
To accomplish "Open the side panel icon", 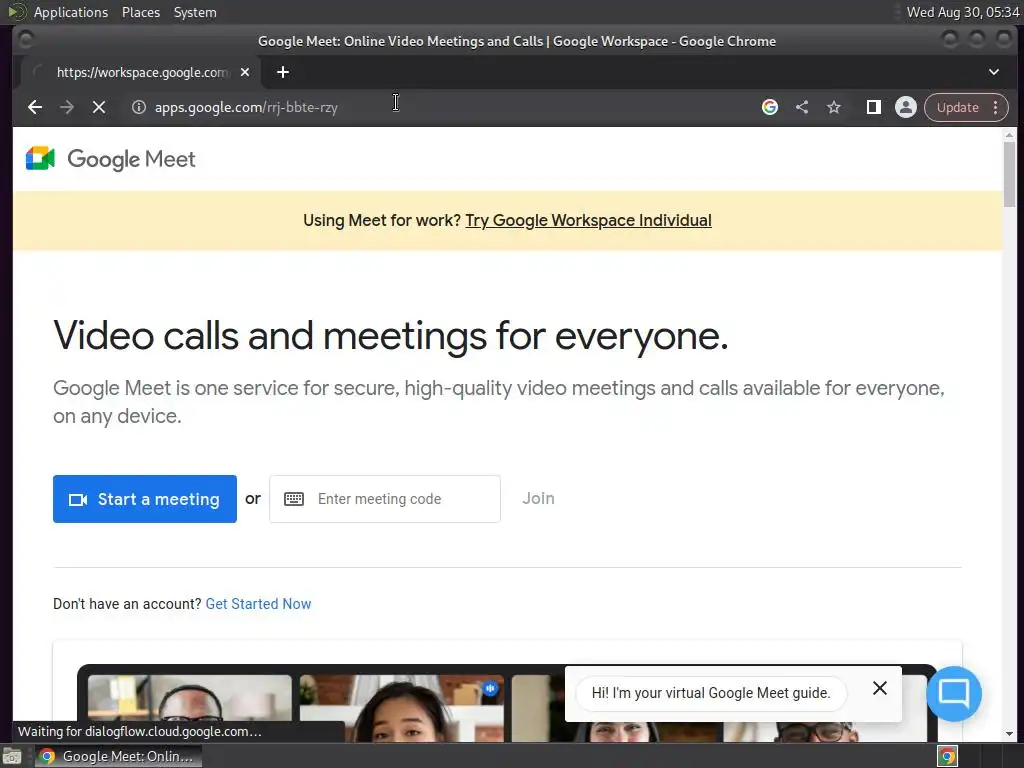I will [x=874, y=107].
